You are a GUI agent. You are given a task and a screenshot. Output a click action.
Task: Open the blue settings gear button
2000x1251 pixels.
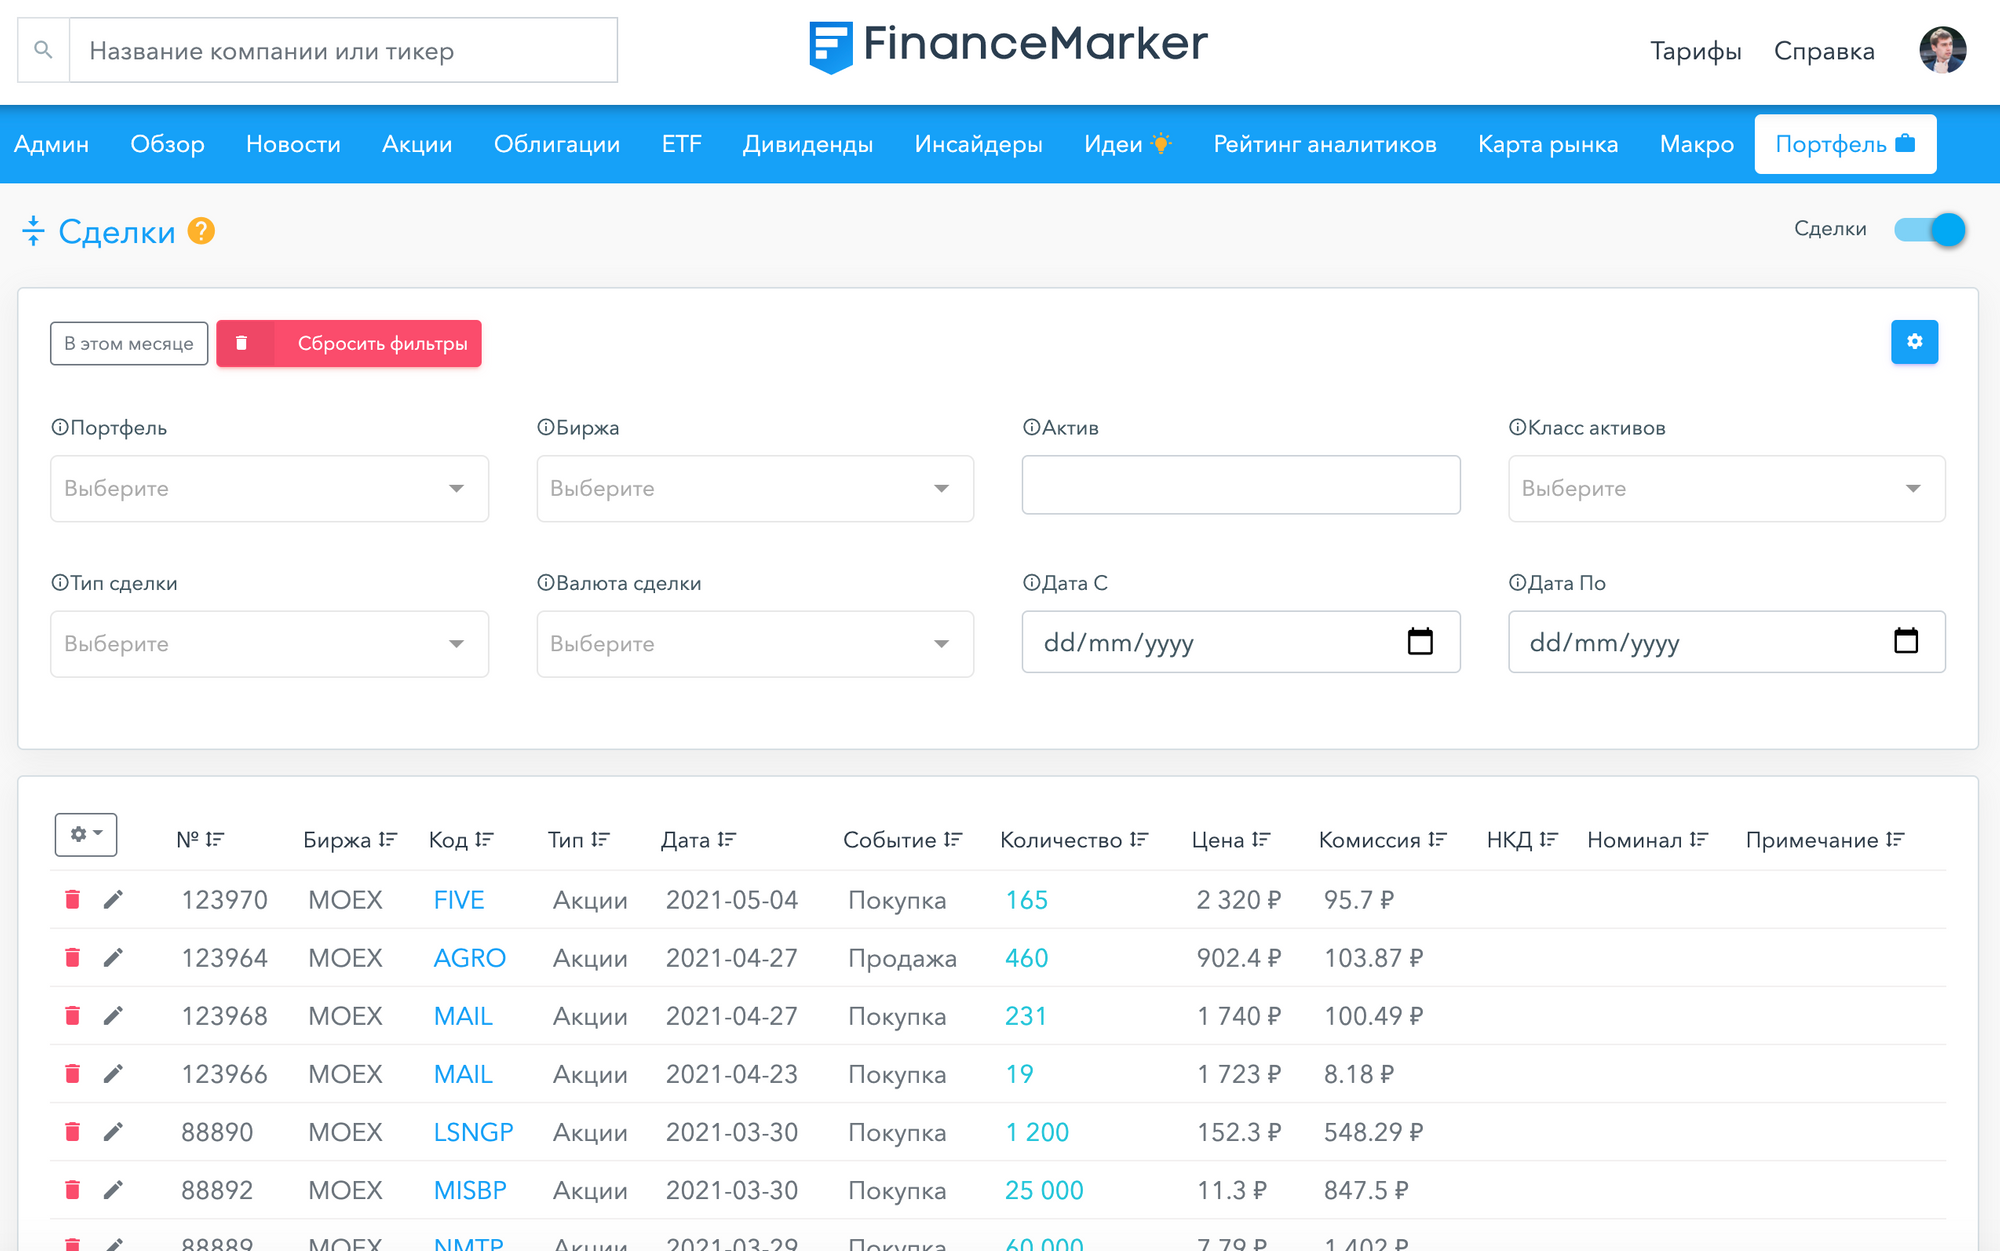click(x=1914, y=342)
